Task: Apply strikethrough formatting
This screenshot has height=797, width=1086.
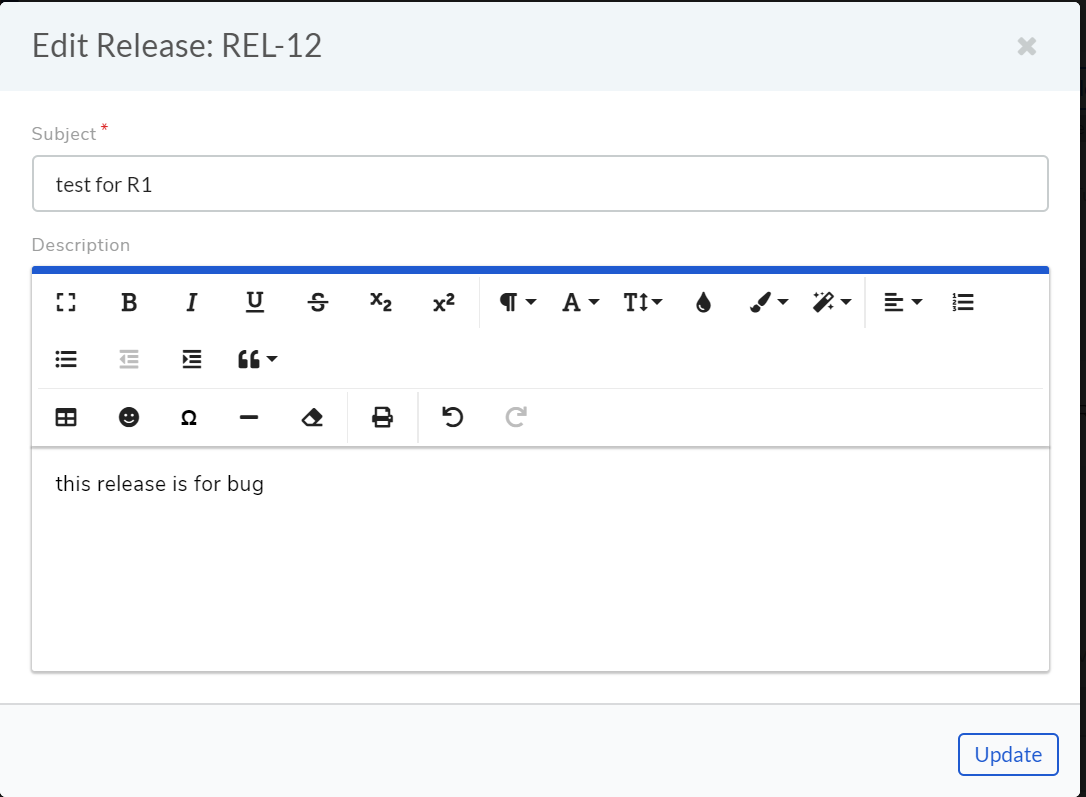Action: (318, 303)
